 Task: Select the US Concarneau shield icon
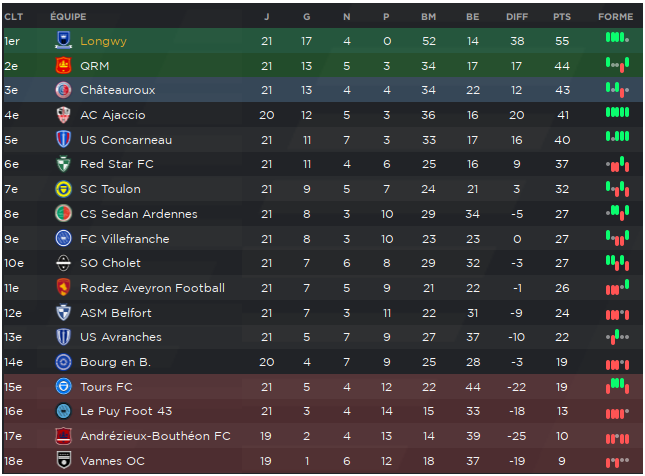(x=63, y=139)
